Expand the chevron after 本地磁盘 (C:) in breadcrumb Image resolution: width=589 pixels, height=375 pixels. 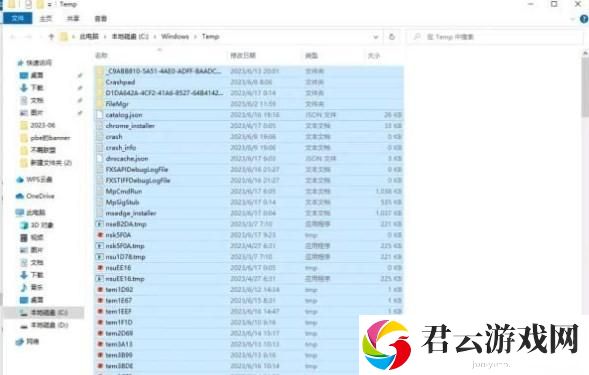[155, 37]
